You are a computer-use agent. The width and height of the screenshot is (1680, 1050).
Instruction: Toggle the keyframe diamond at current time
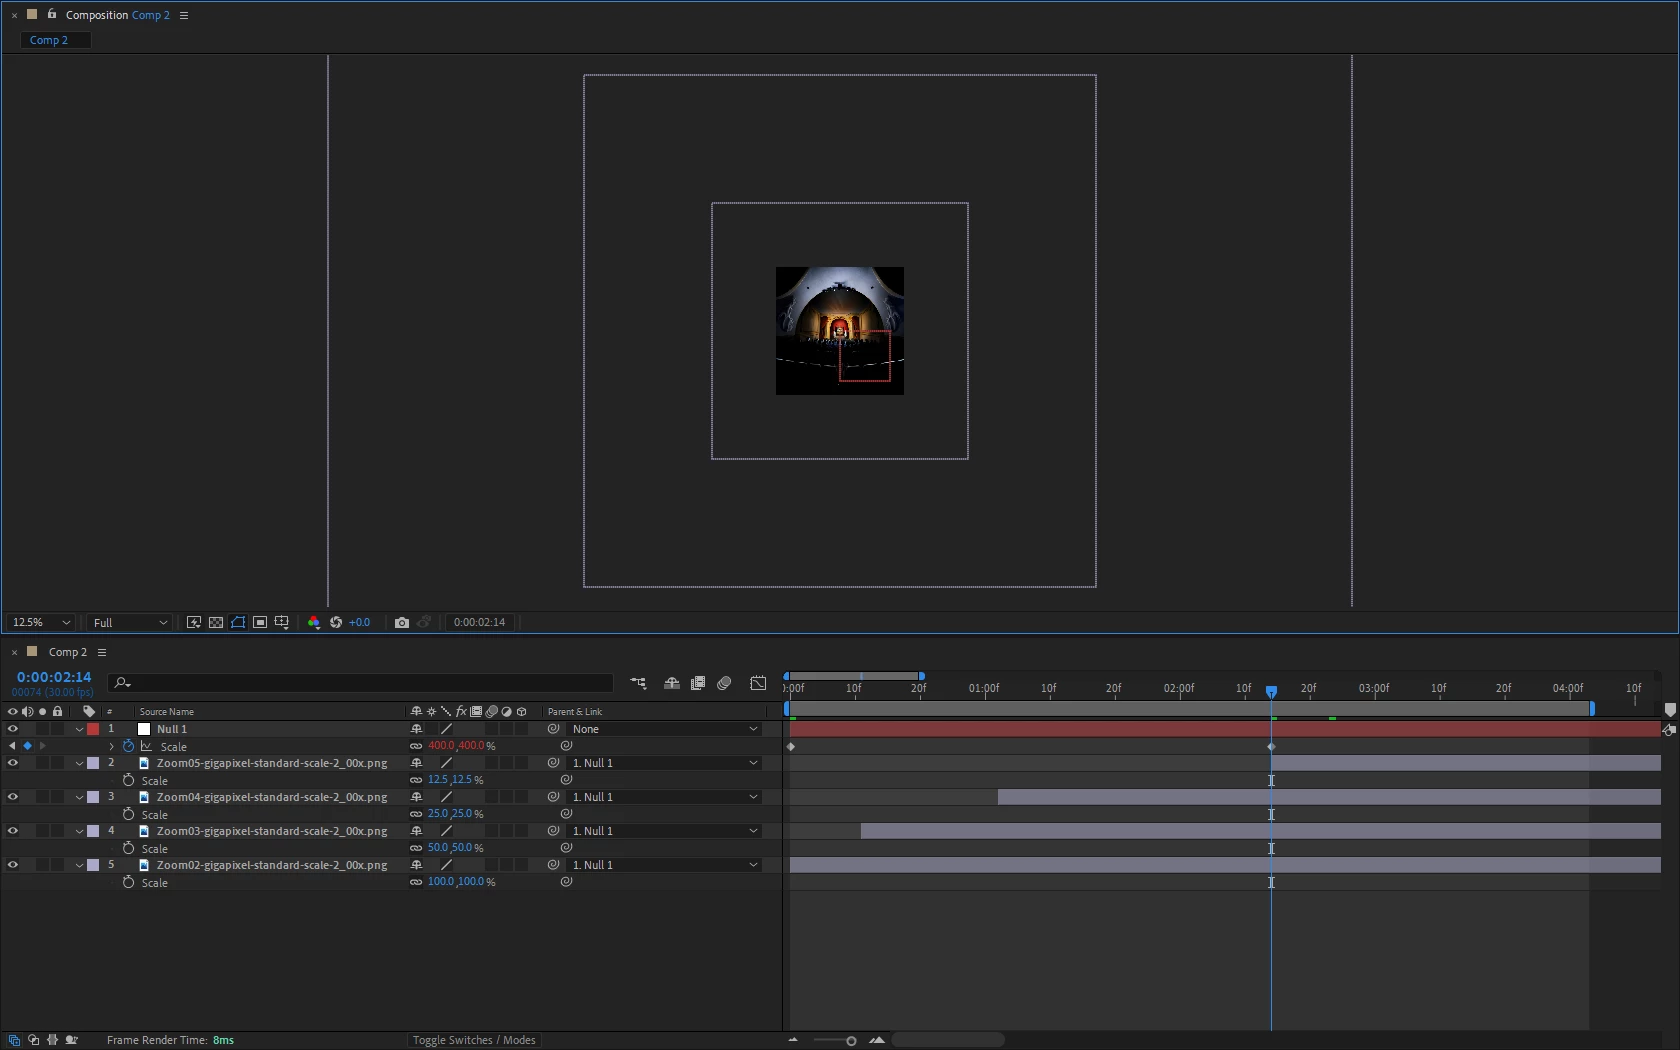click(27, 746)
